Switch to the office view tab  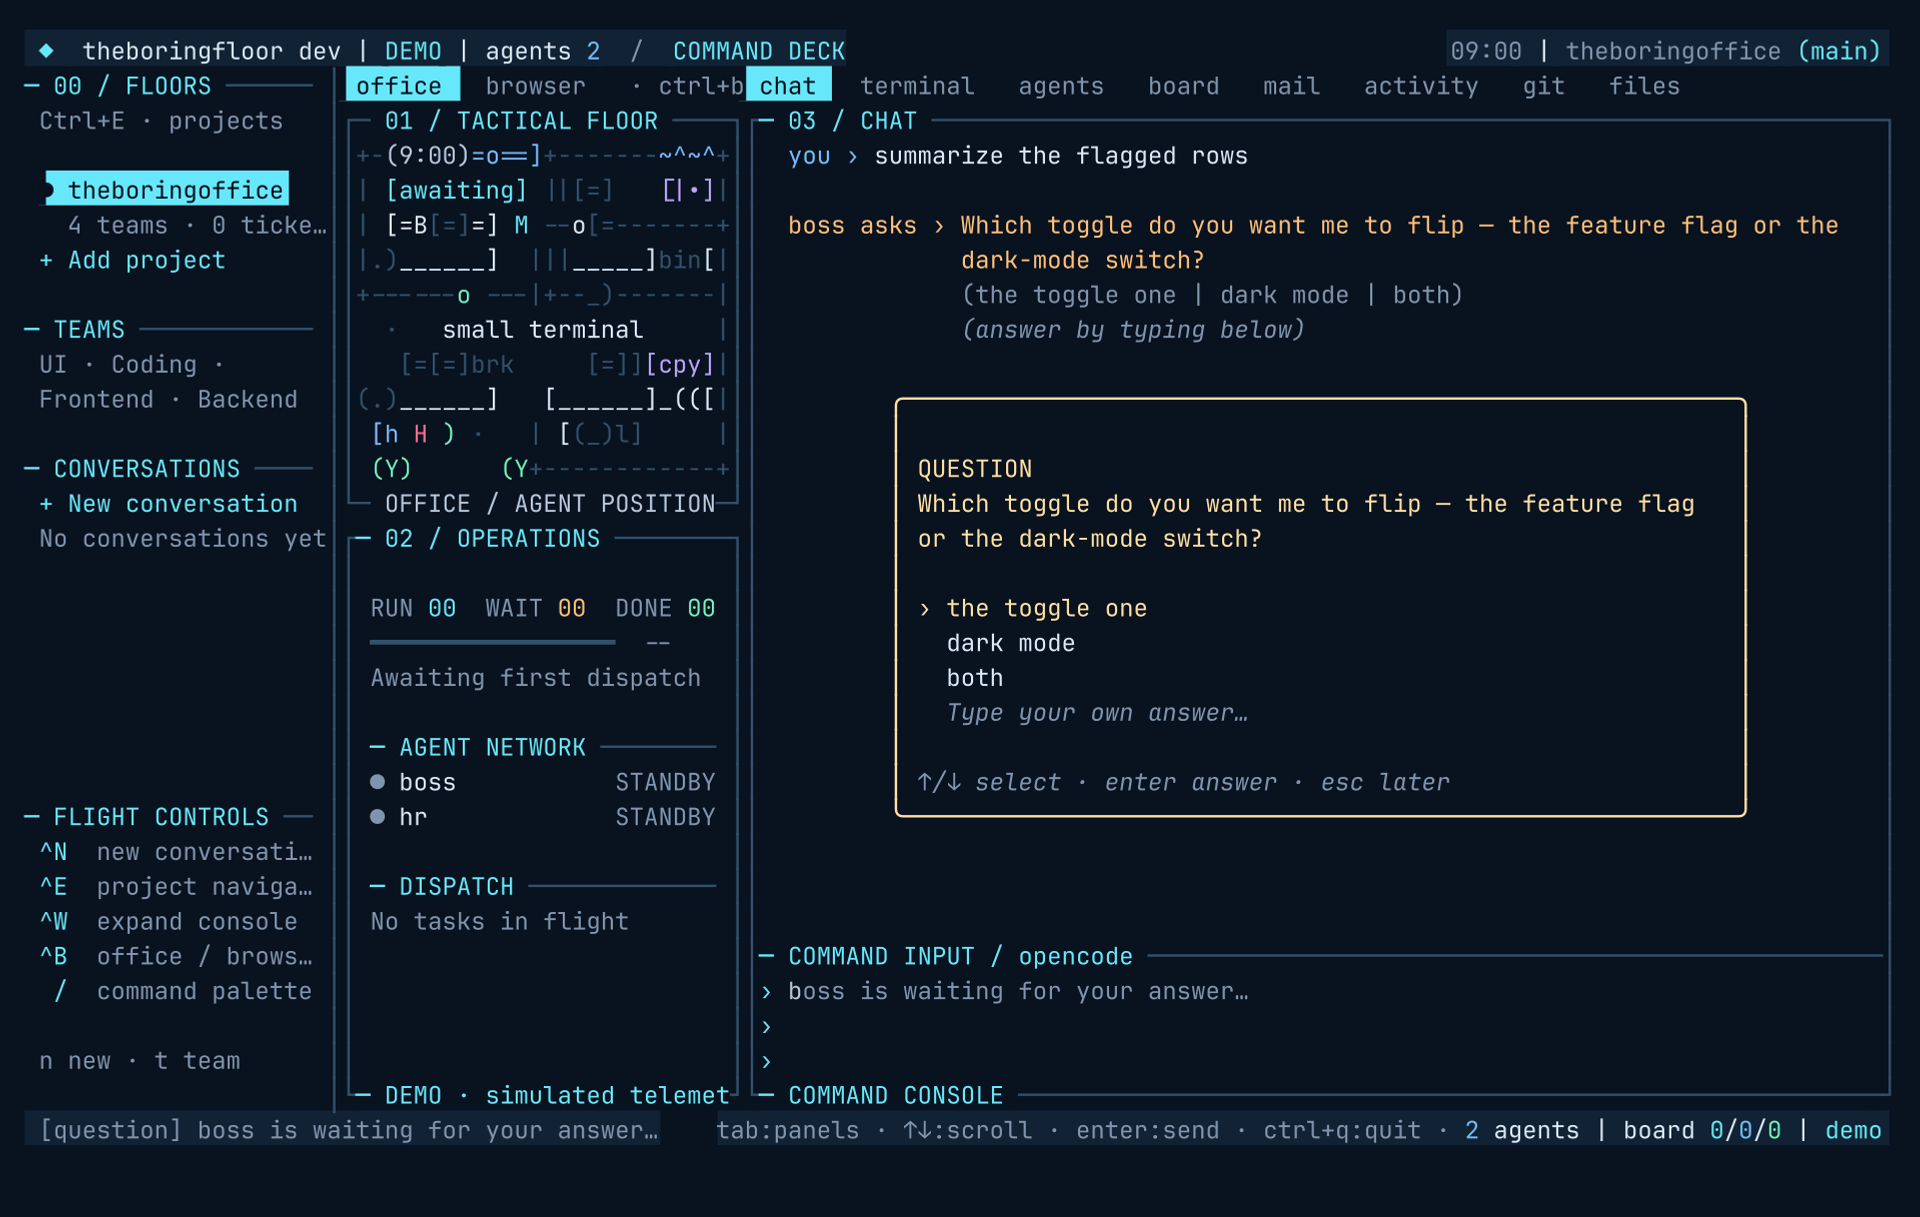(402, 85)
